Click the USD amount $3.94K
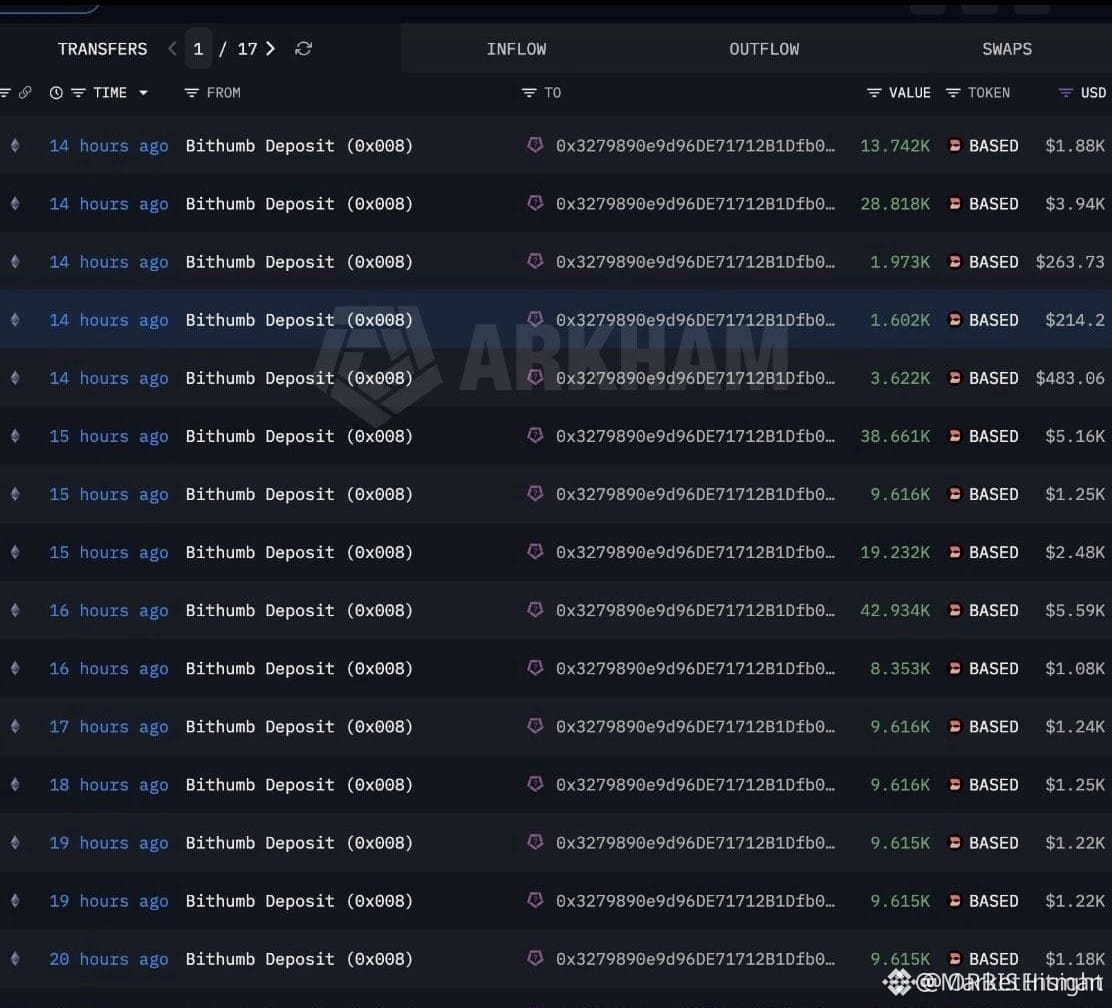This screenshot has height=1008, width=1112. click(1075, 204)
